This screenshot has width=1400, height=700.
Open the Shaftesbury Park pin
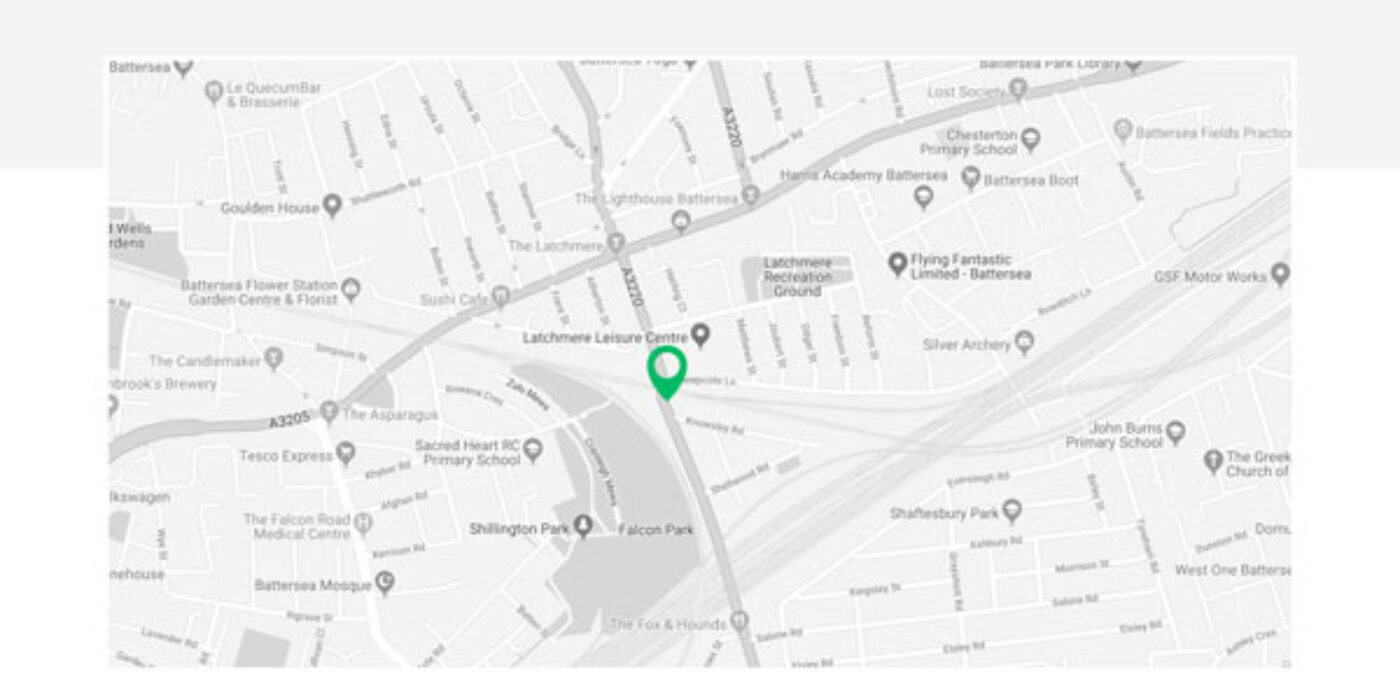(x=1012, y=512)
